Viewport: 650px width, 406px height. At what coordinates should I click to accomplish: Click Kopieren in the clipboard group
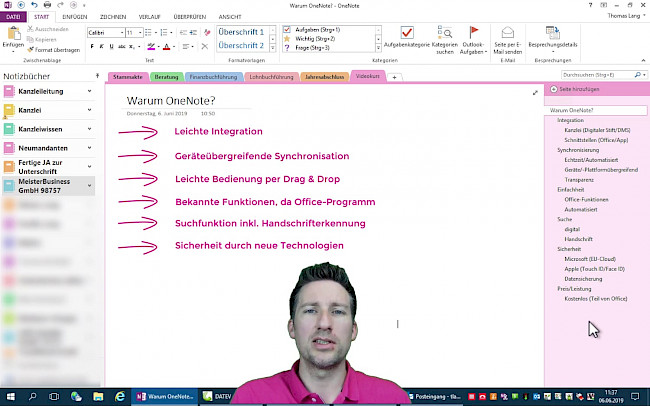click(x=42, y=39)
